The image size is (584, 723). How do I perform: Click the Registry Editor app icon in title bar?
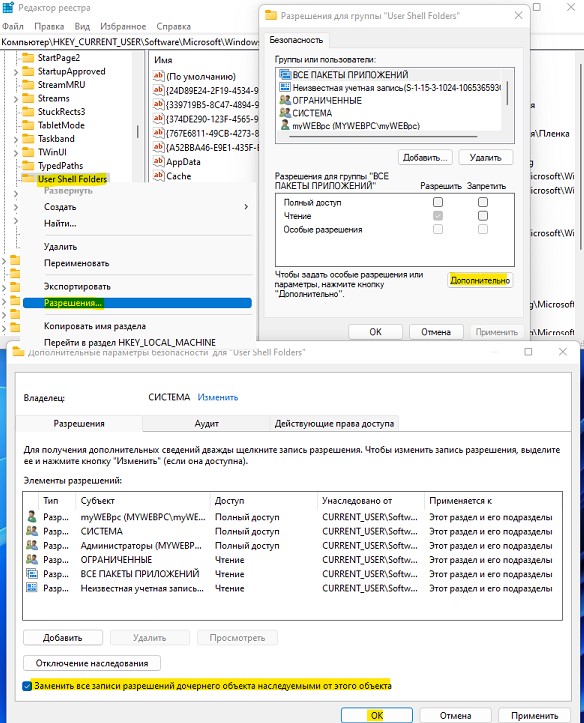point(8,7)
